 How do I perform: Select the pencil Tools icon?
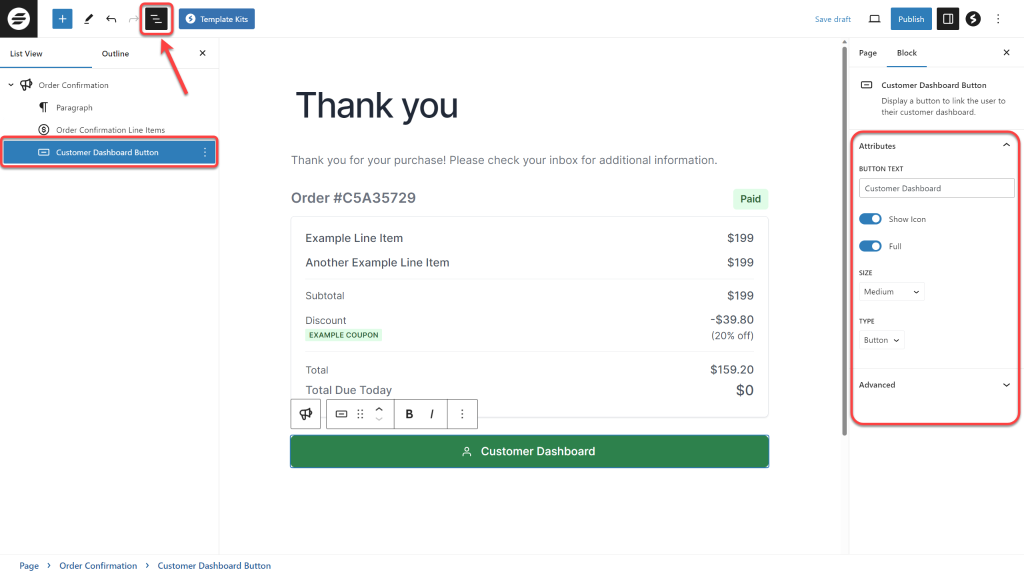click(x=88, y=19)
